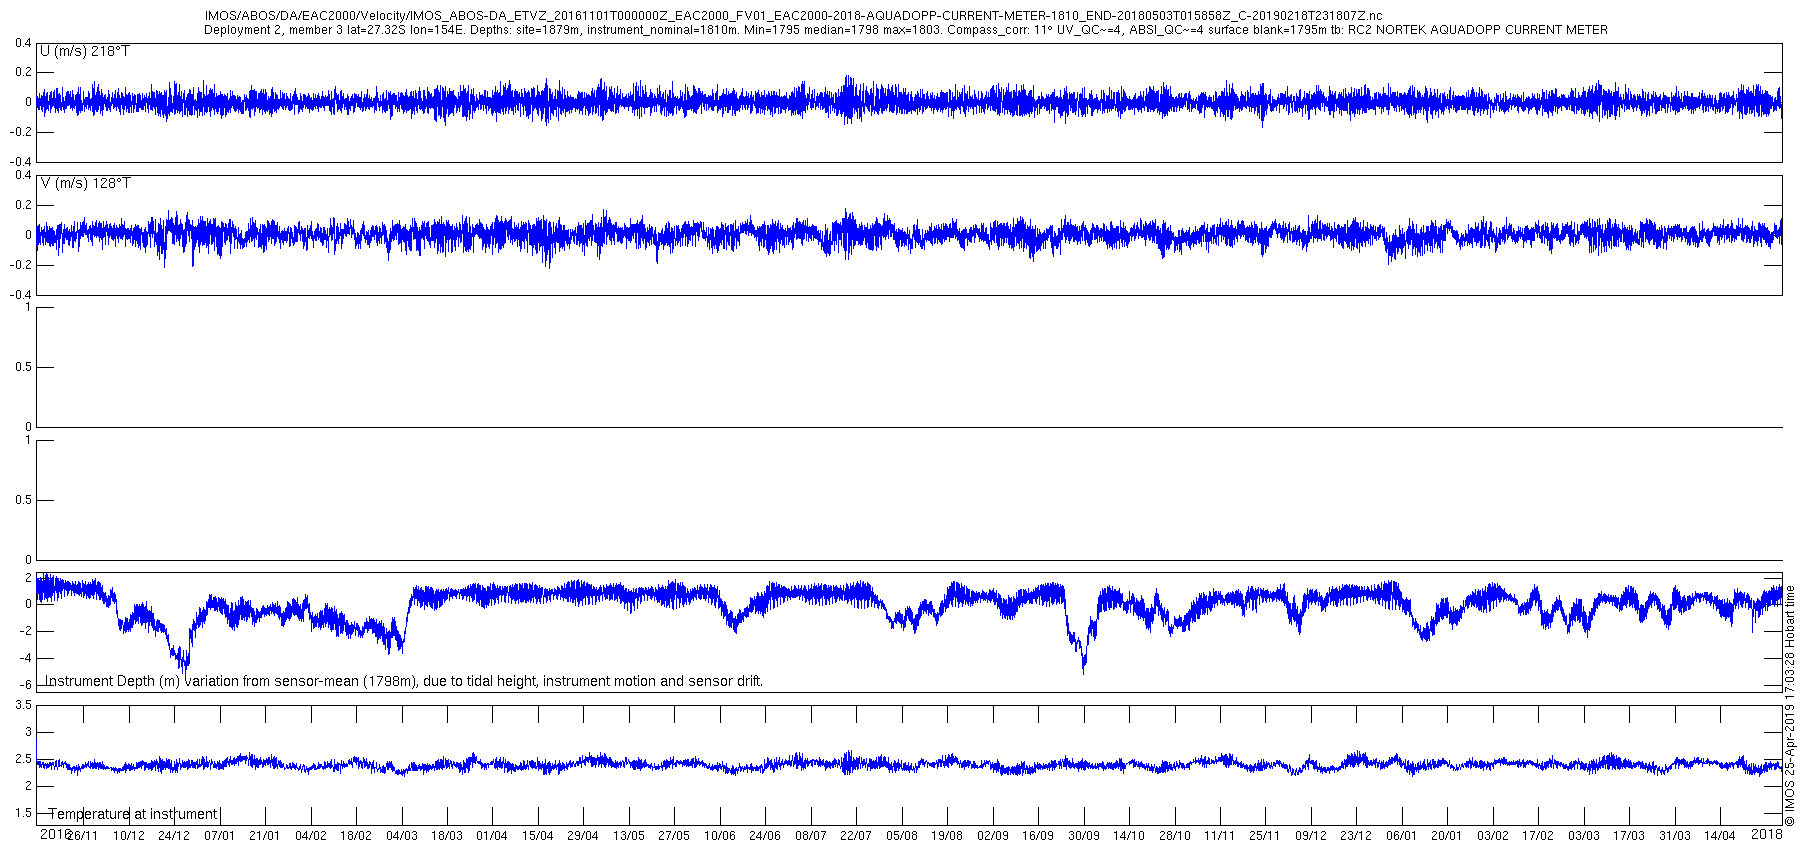Click the '15/04' date tick label

pyautogui.click(x=538, y=836)
